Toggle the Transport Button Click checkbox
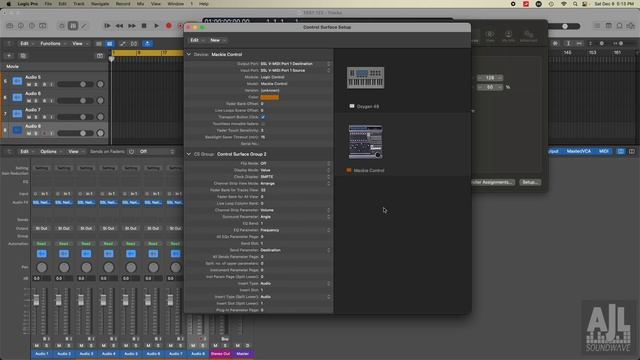 pyautogui.click(x=263, y=117)
